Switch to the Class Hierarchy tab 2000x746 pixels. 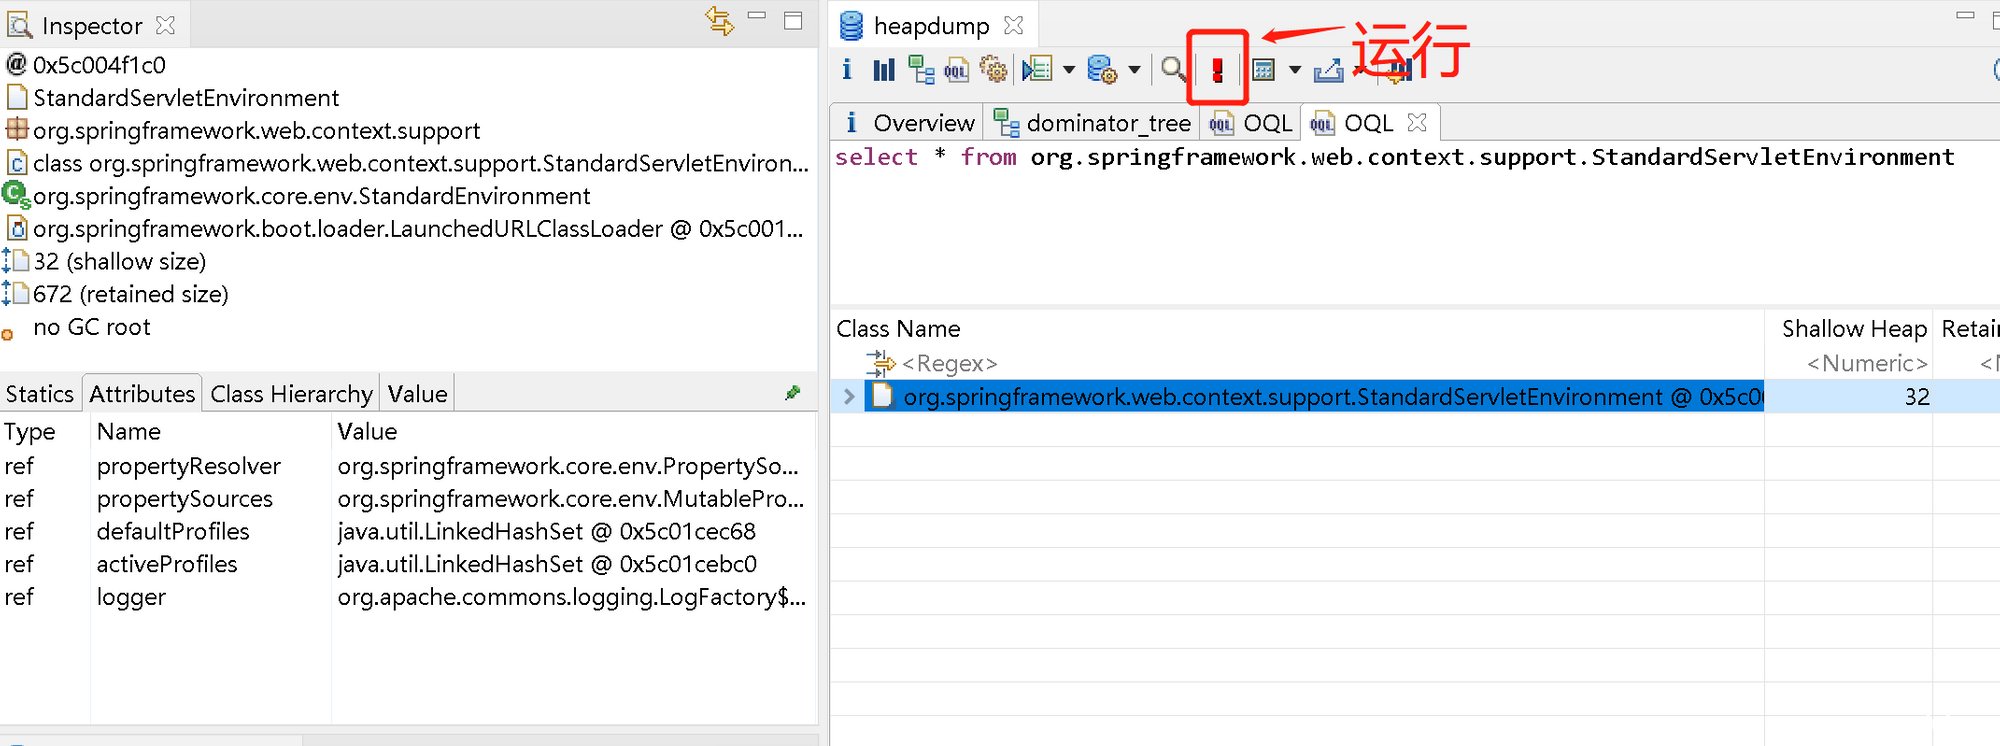[291, 394]
